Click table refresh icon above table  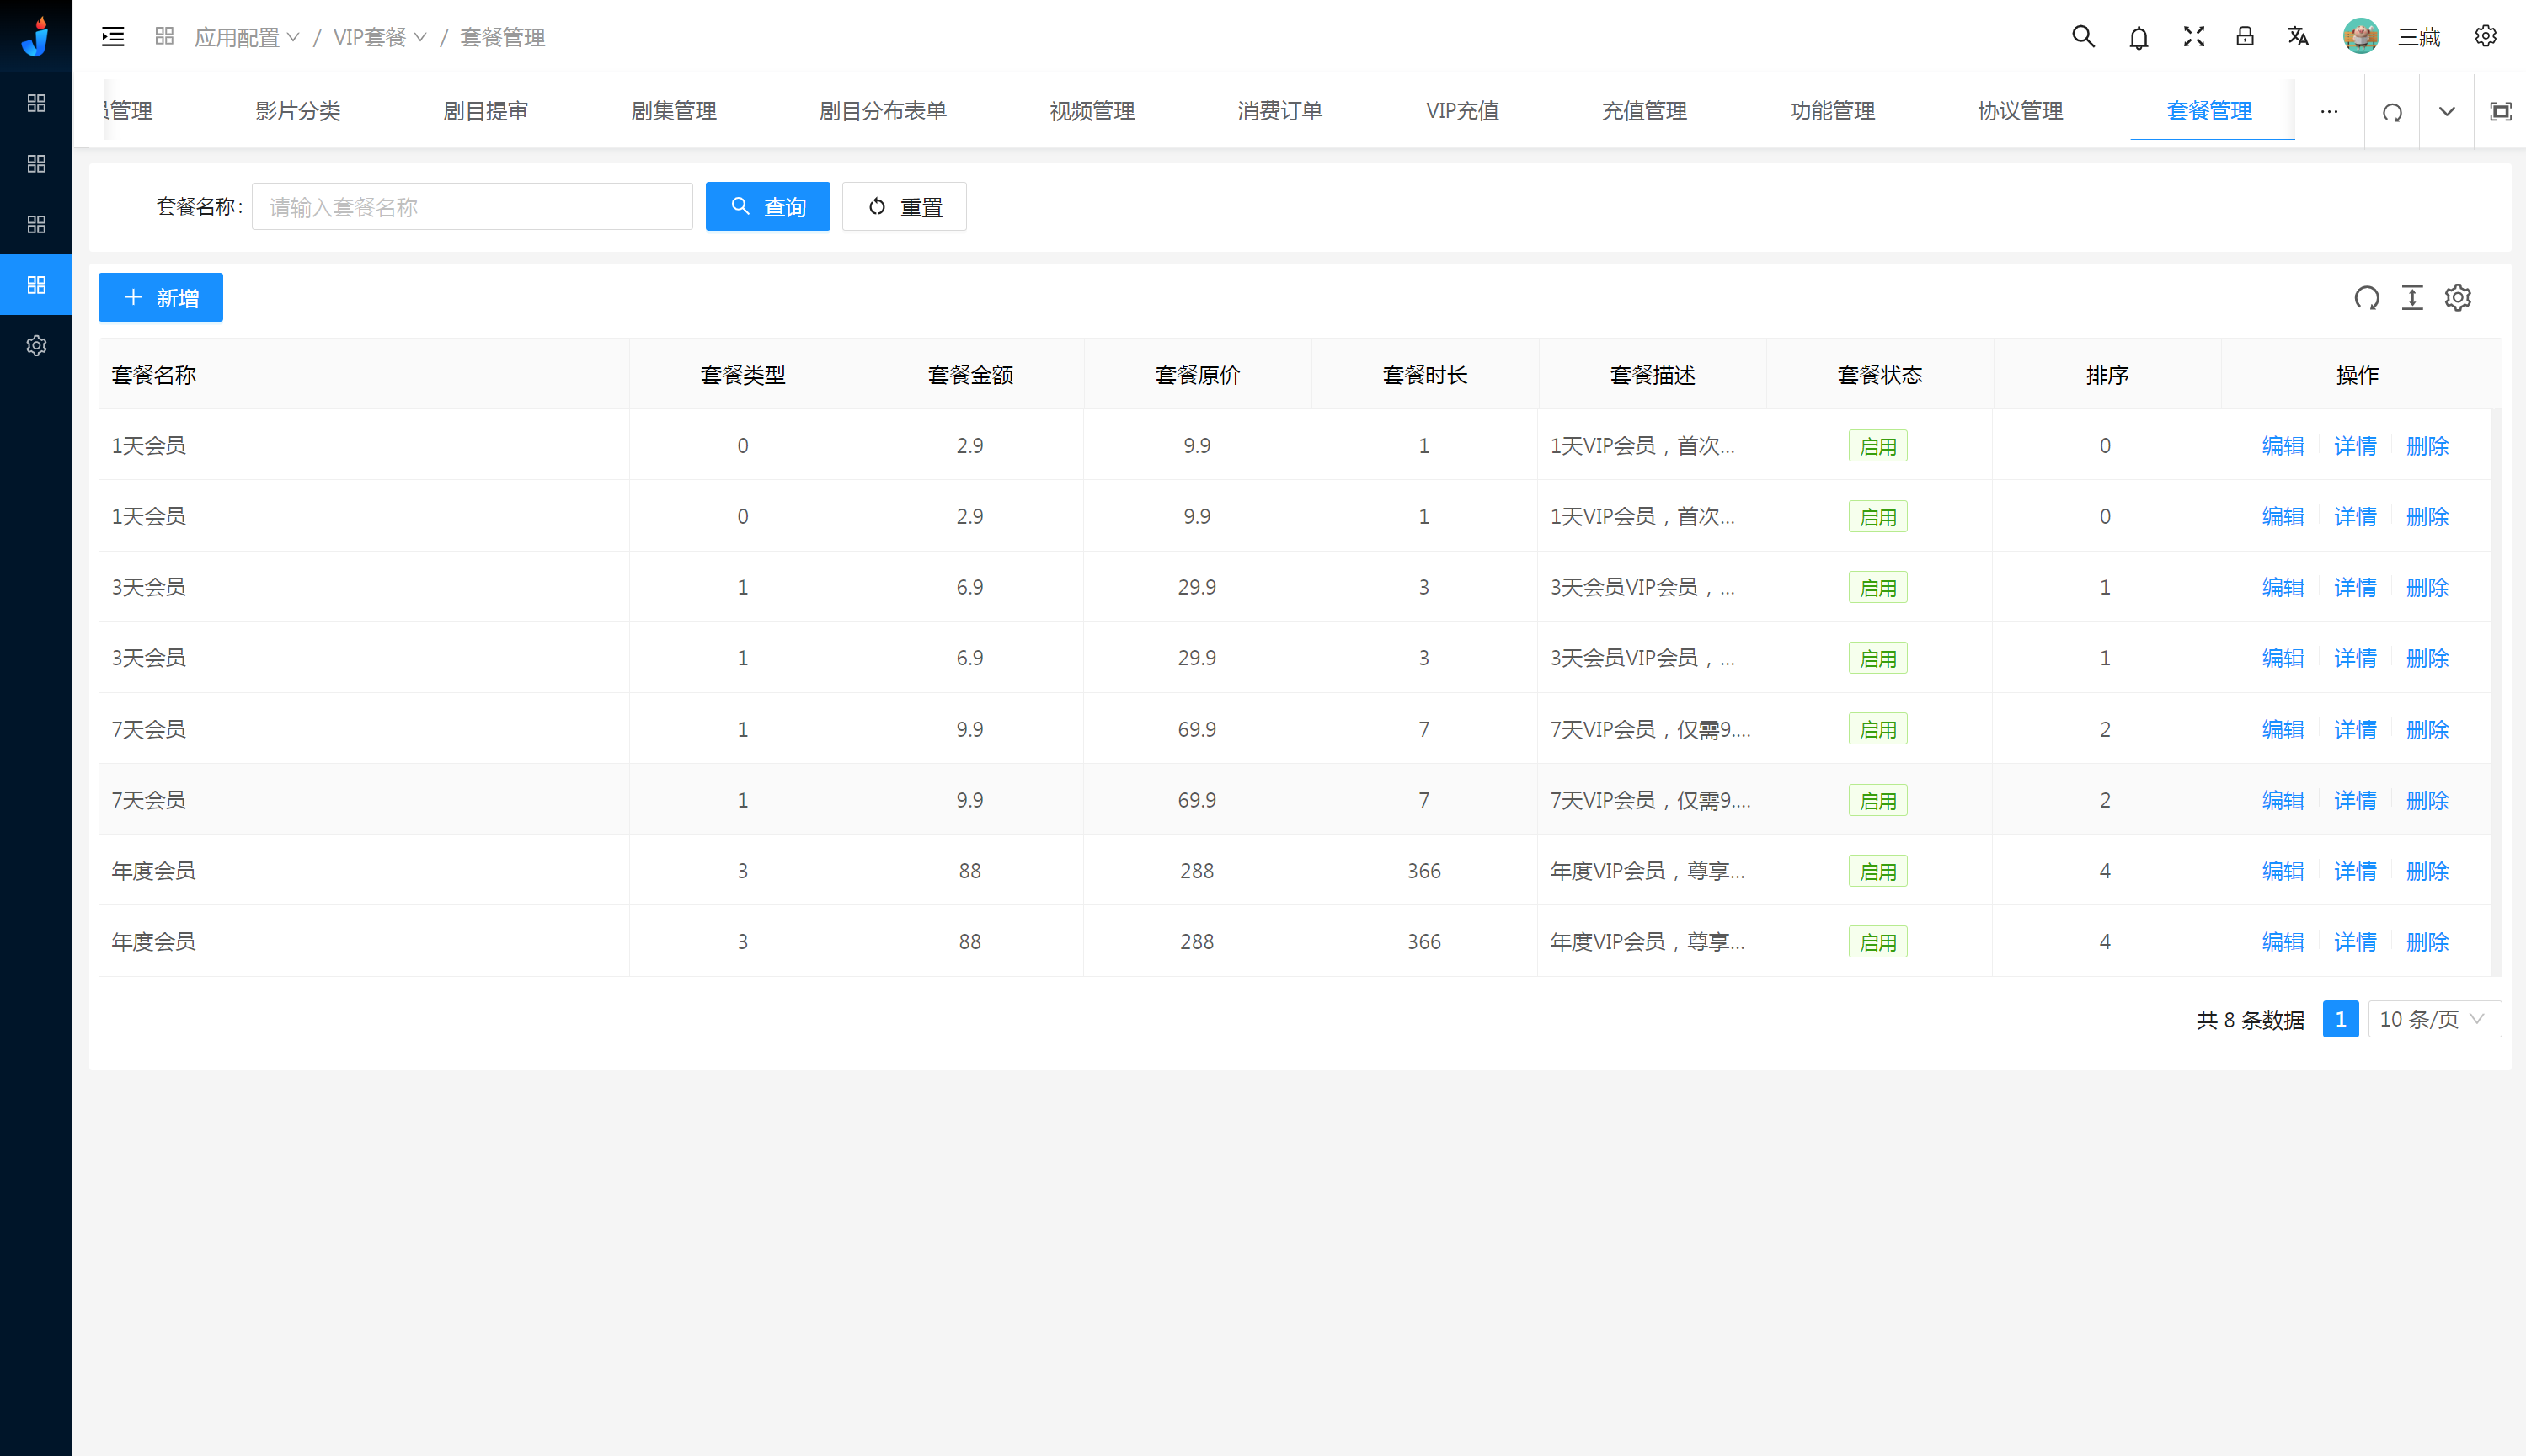pos(2366,298)
